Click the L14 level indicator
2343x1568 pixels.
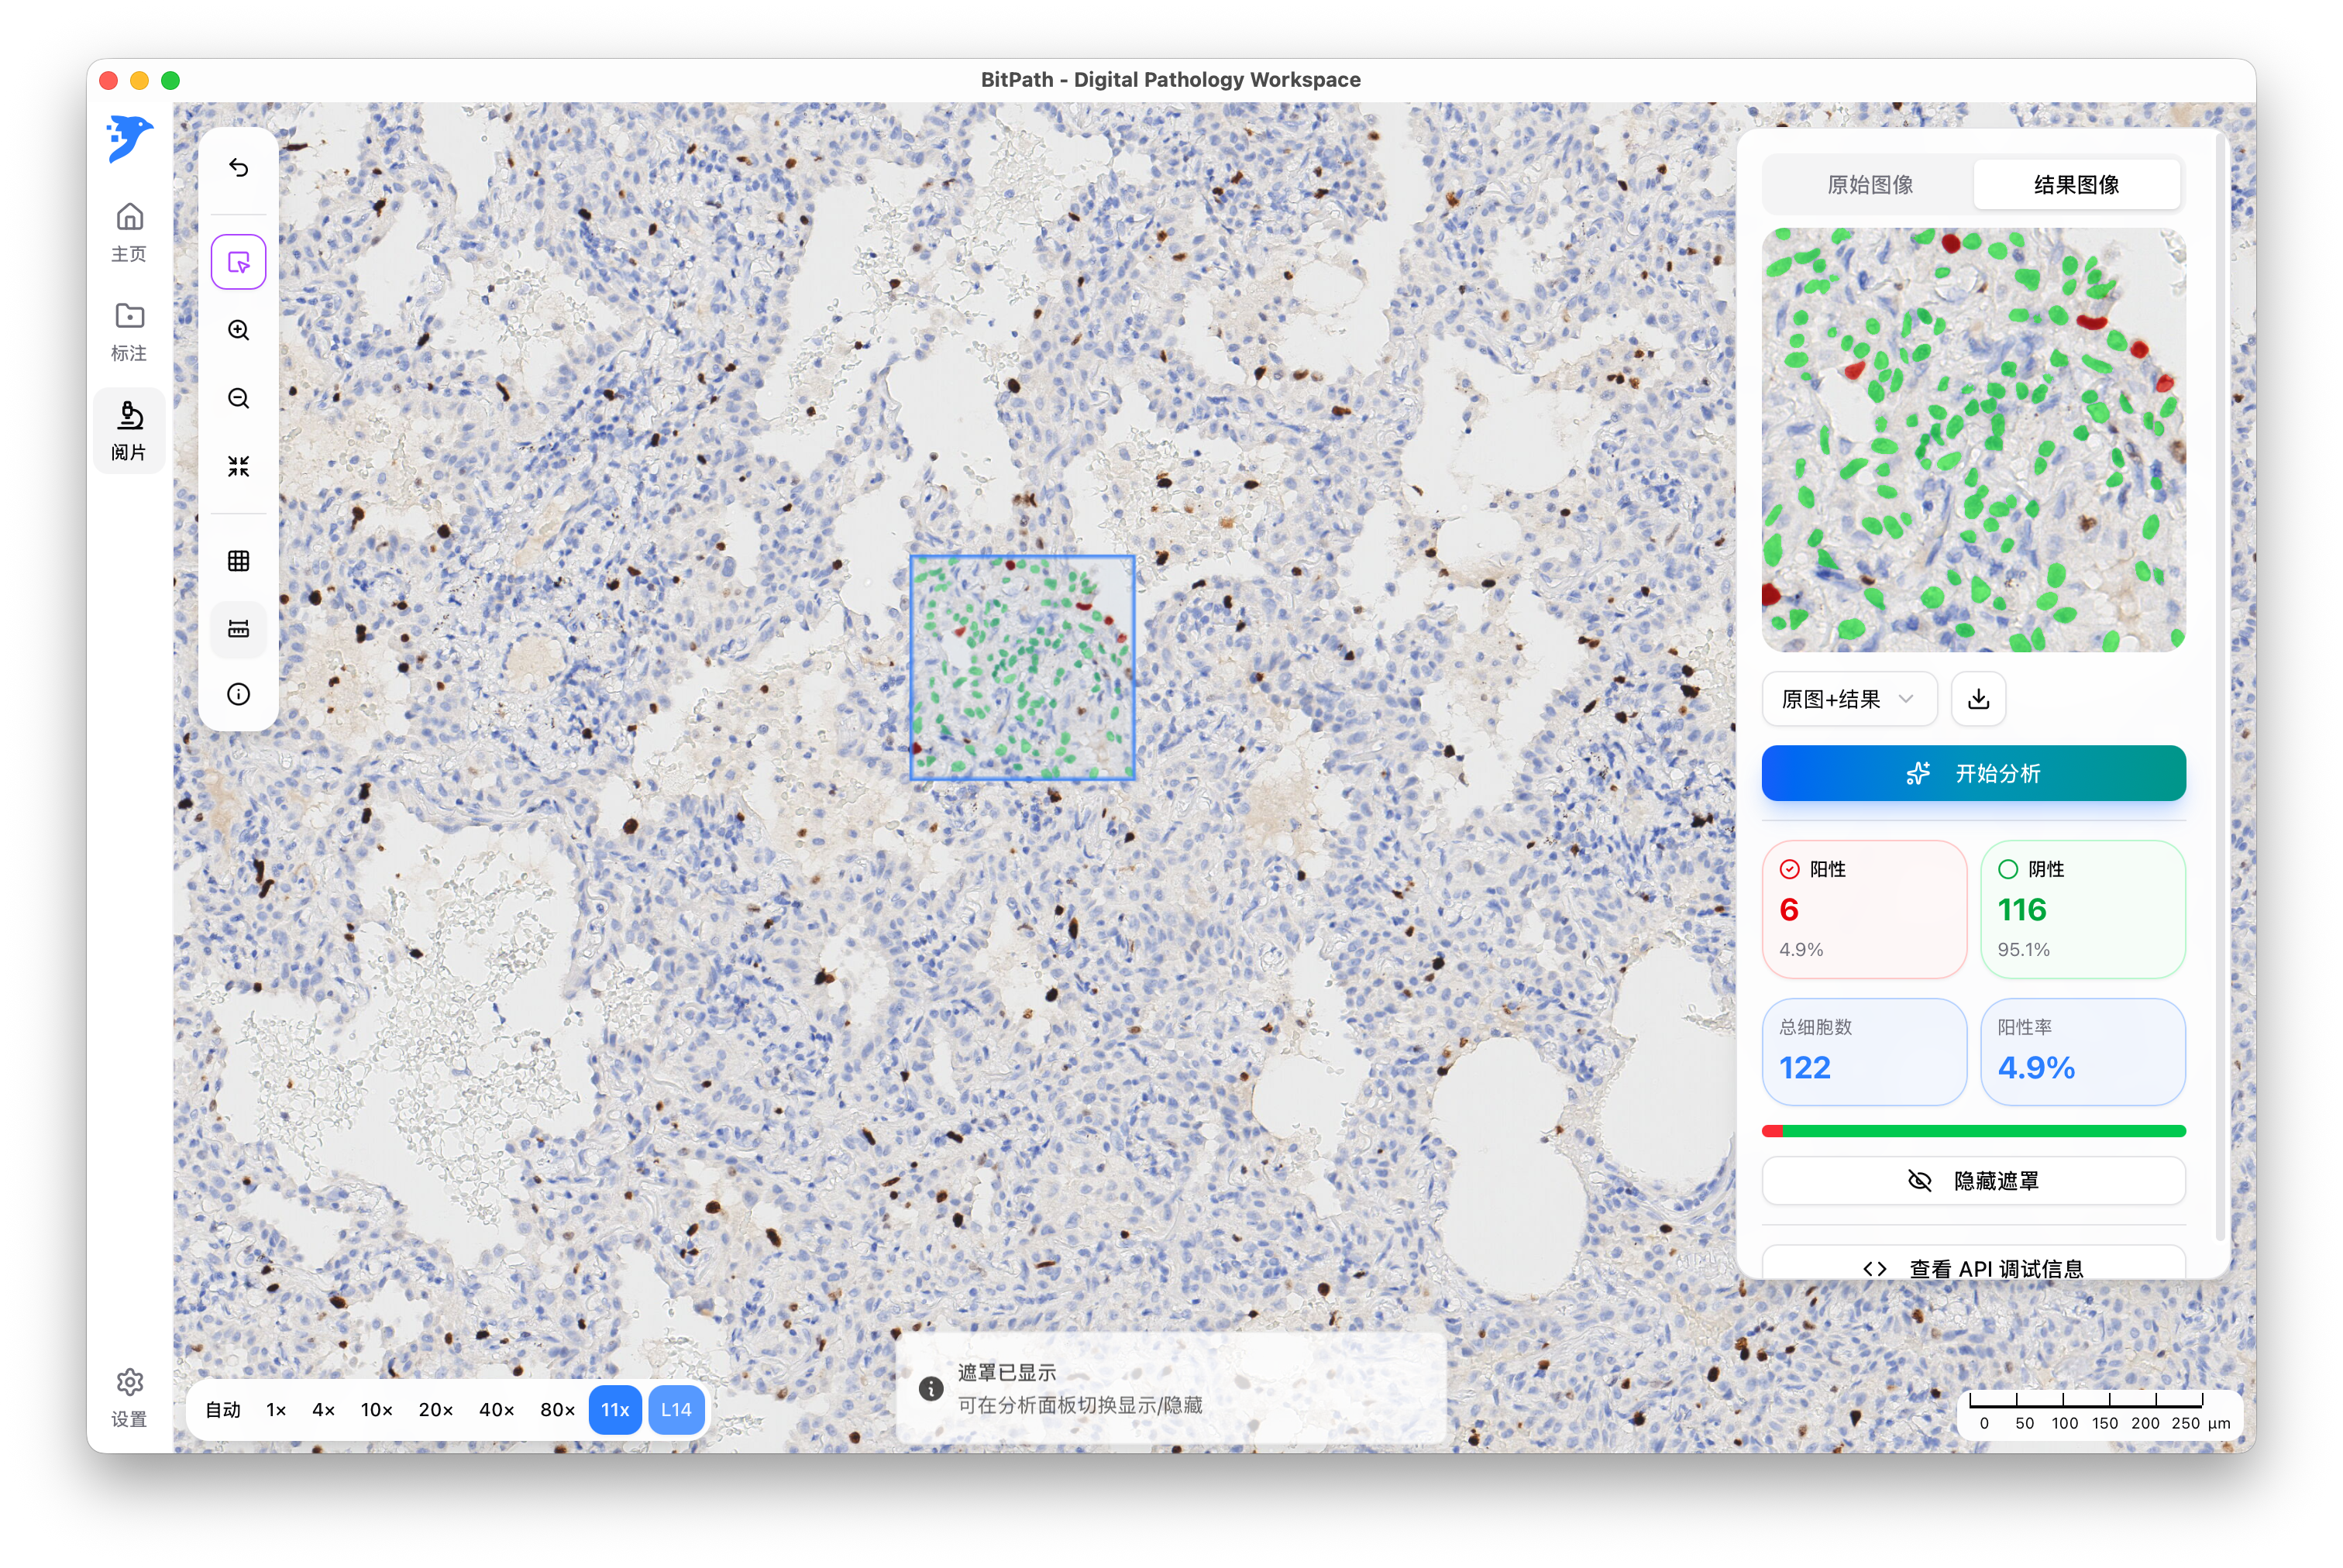[676, 1409]
